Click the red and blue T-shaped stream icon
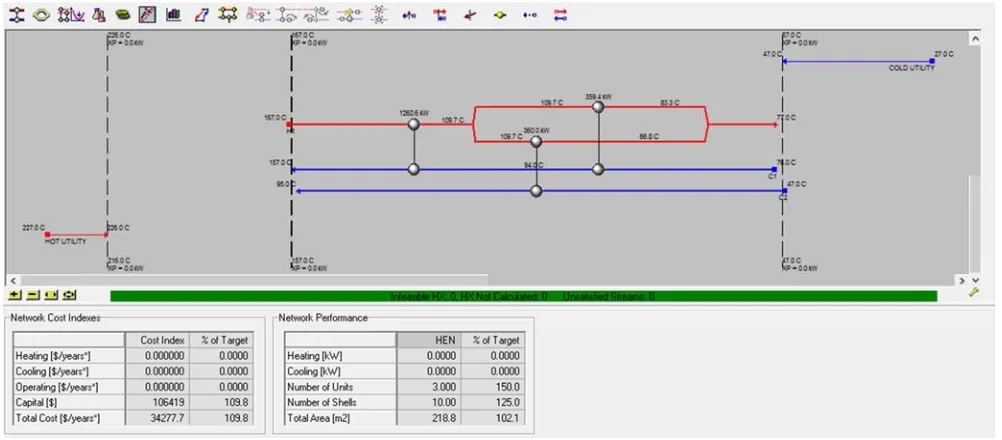This screenshot has width=1002, height=440. pyautogui.click(x=440, y=15)
